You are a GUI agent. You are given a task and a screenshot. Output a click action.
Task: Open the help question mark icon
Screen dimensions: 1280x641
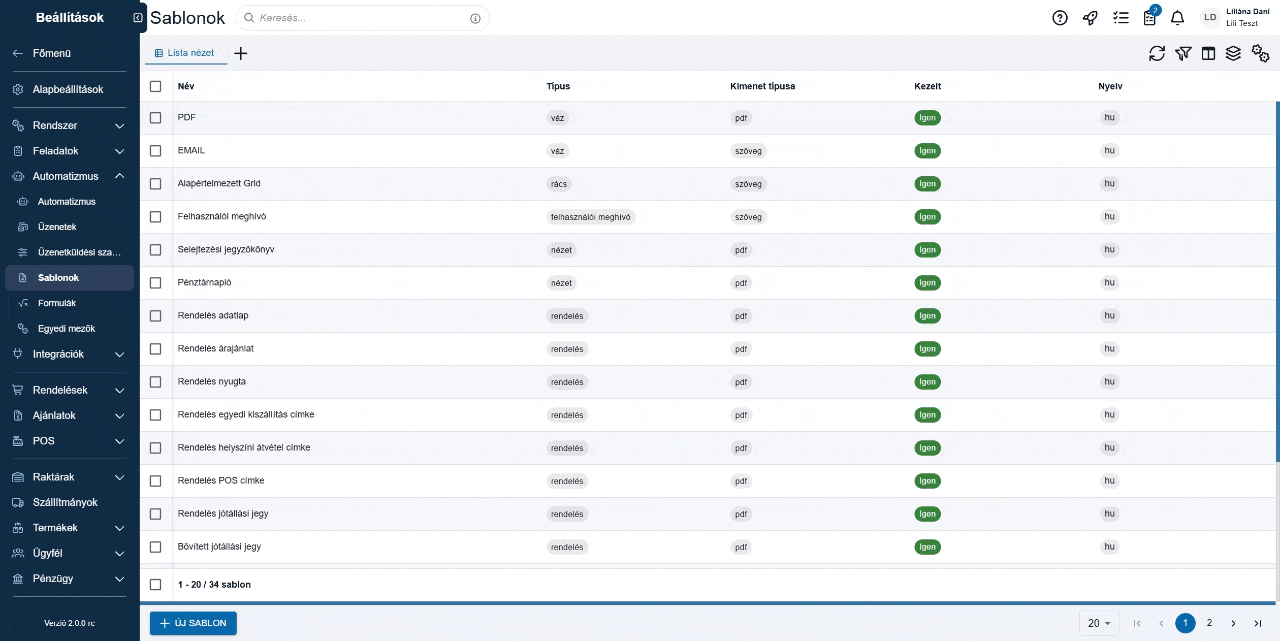(x=1060, y=18)
